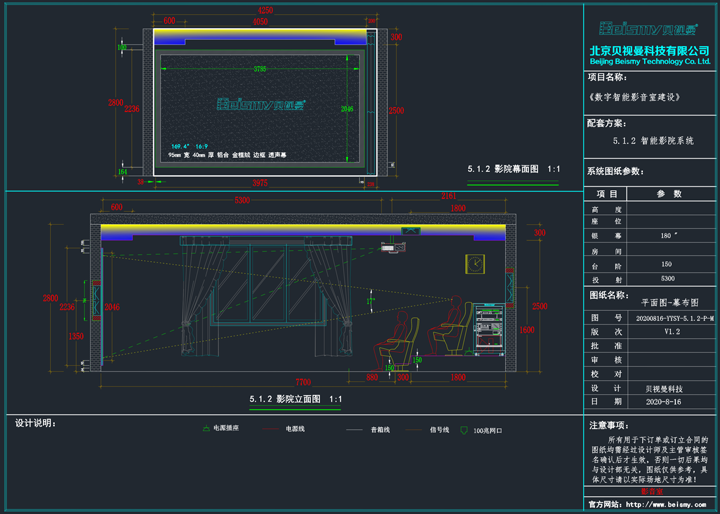
Task: Click the gray 音箱线 legend line sample
Action: 354,430
